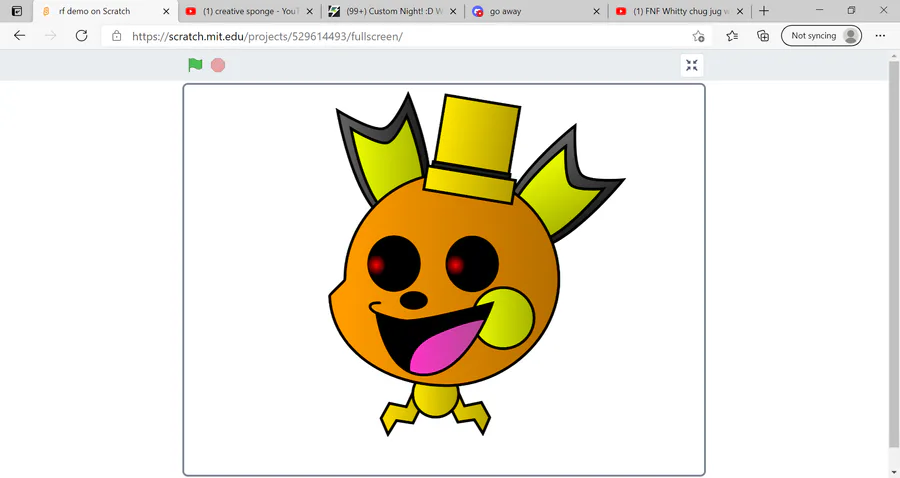Add page to favorites star-plus icon
Screen dimensions: 900x478
tap(698, 36)
